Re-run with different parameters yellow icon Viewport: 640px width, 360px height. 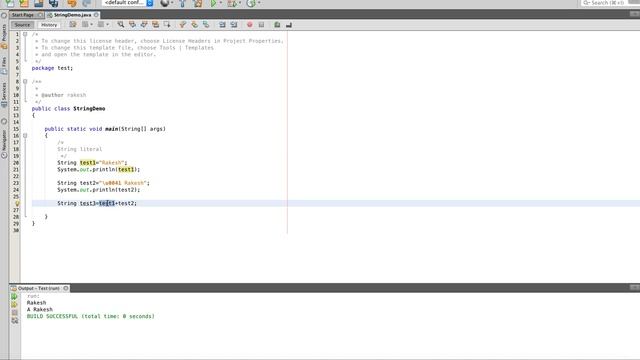click(x=14, y=304)
